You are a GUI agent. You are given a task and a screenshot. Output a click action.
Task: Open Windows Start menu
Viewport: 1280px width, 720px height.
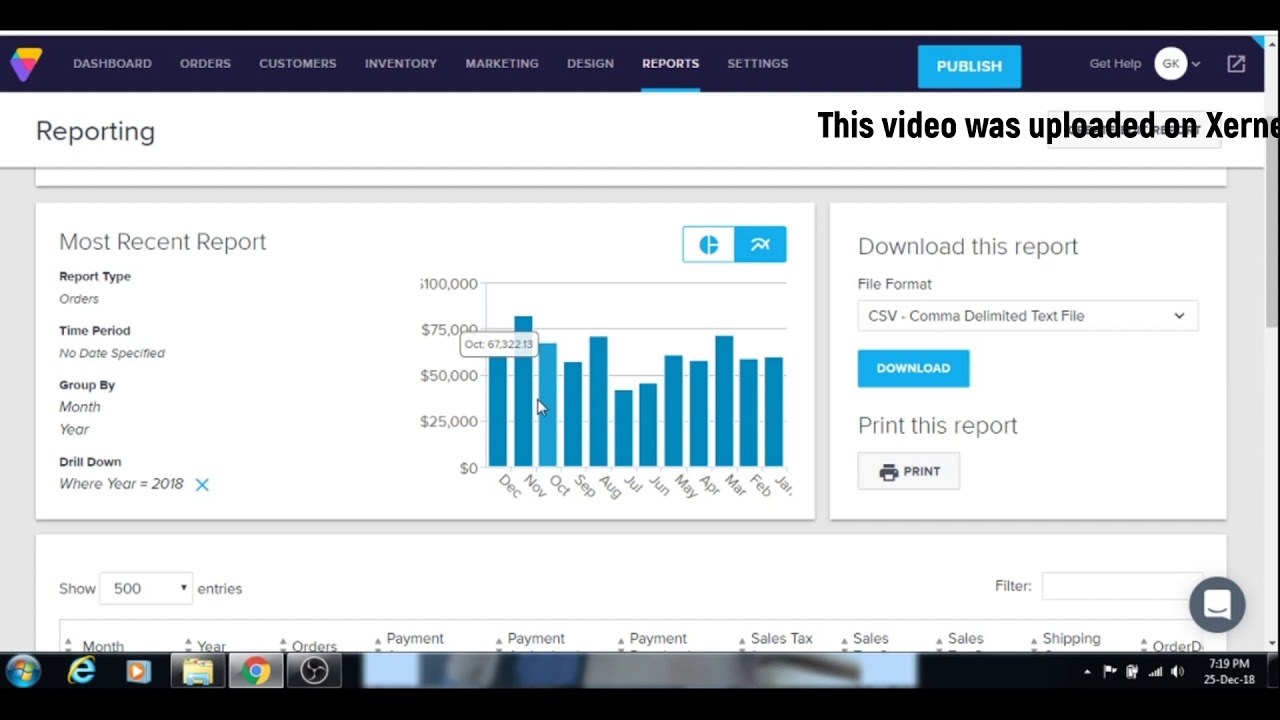click(22, 671)
